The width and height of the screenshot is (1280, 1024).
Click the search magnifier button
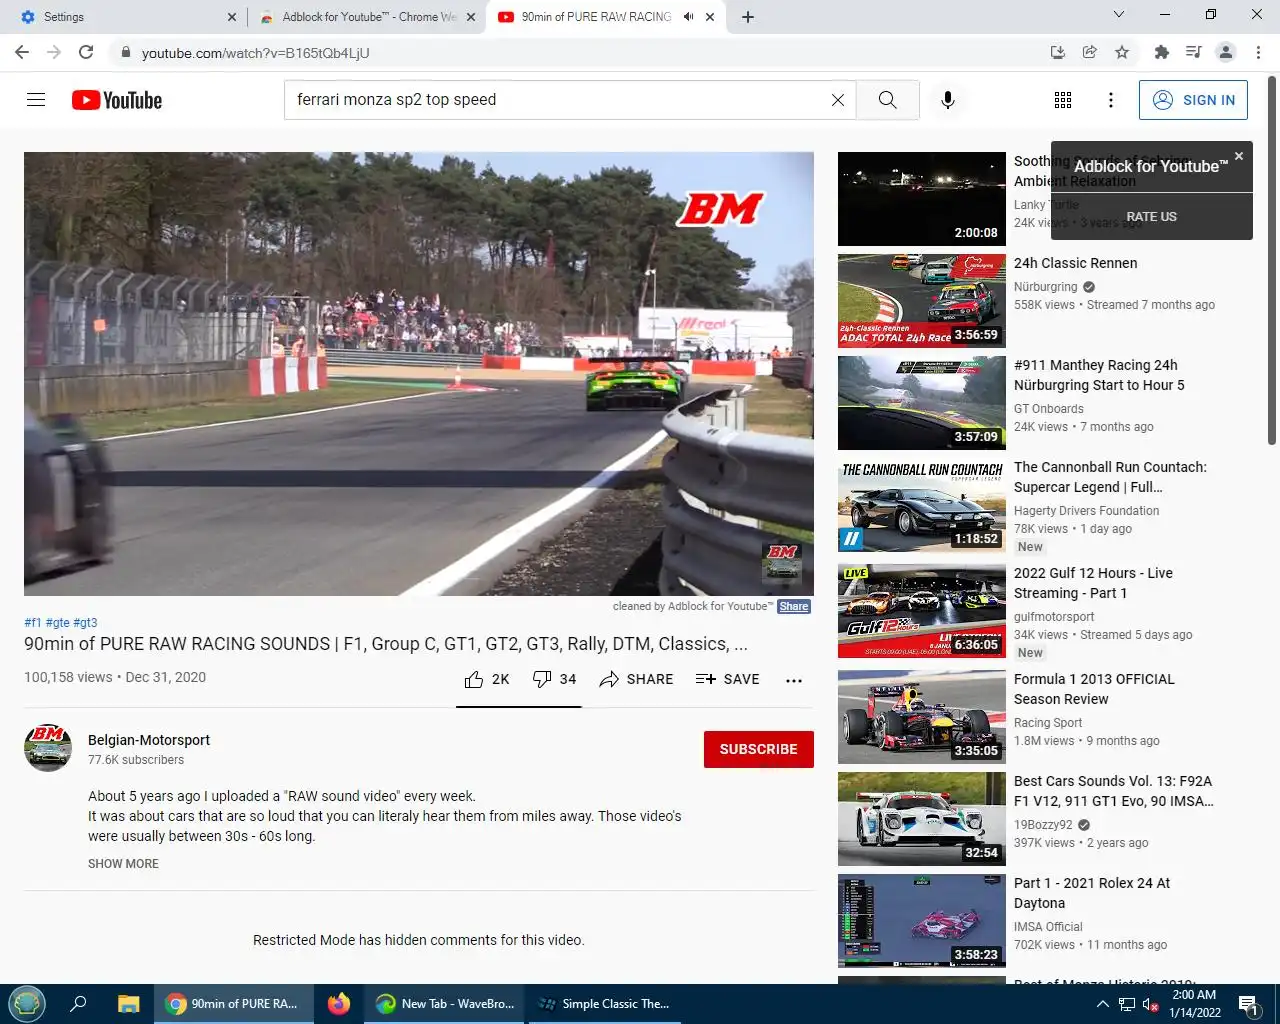click(x=887, y=100)
